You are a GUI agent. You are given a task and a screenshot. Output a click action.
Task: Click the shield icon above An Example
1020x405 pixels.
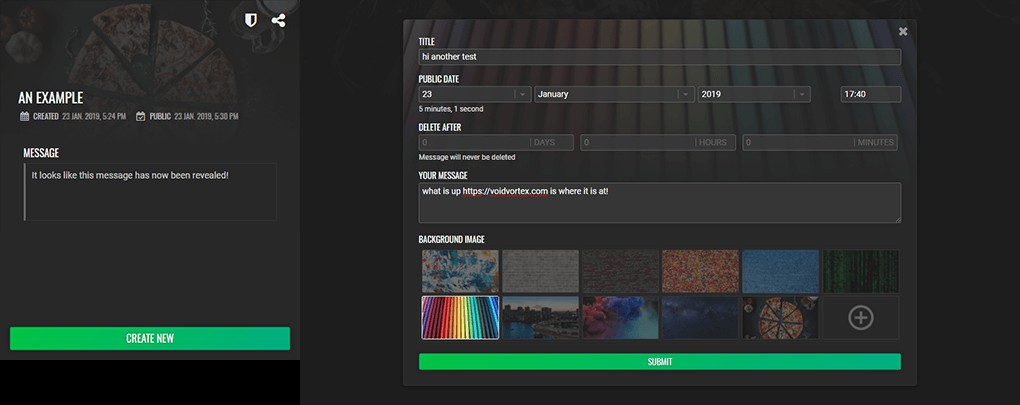coord(251,20)
